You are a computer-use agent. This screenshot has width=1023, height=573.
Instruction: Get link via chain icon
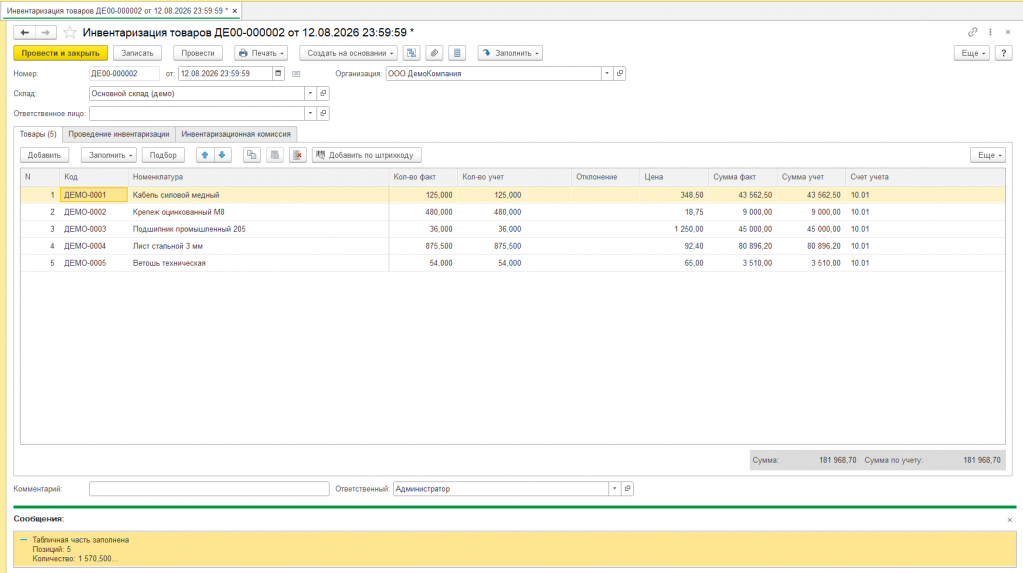coord(972,32)
